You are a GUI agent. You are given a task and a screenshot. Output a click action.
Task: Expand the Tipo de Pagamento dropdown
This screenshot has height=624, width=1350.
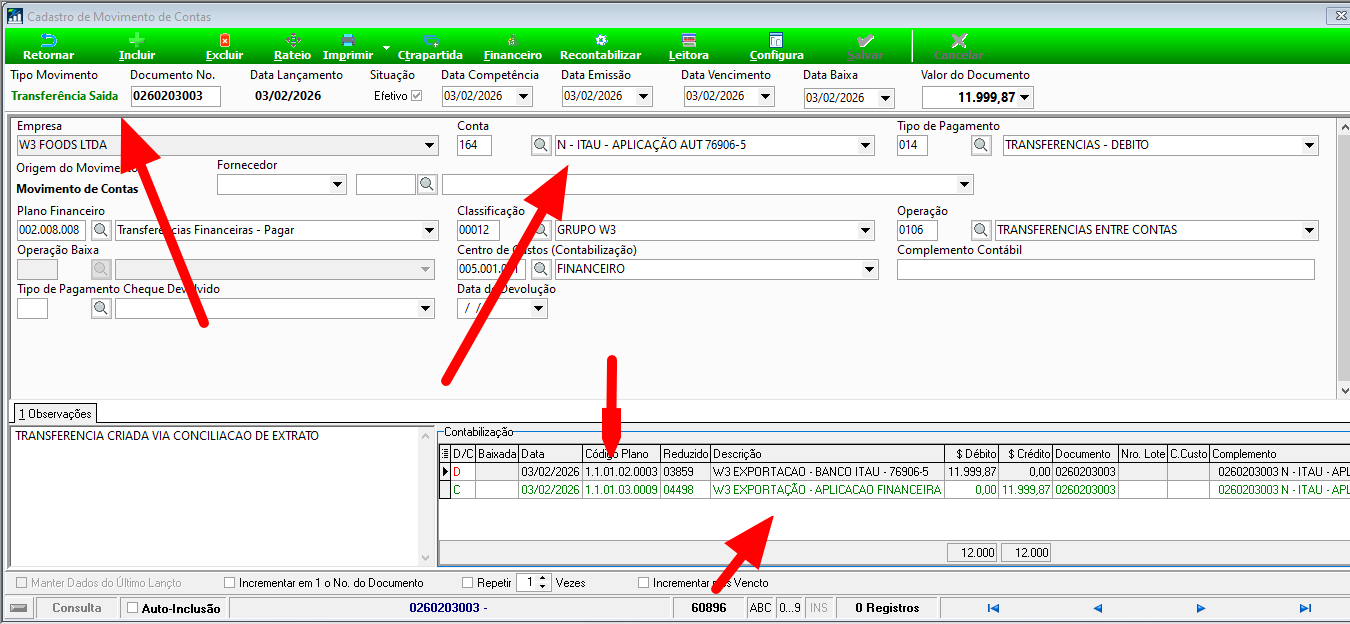pyautogui.click(x=1309, y=146)
